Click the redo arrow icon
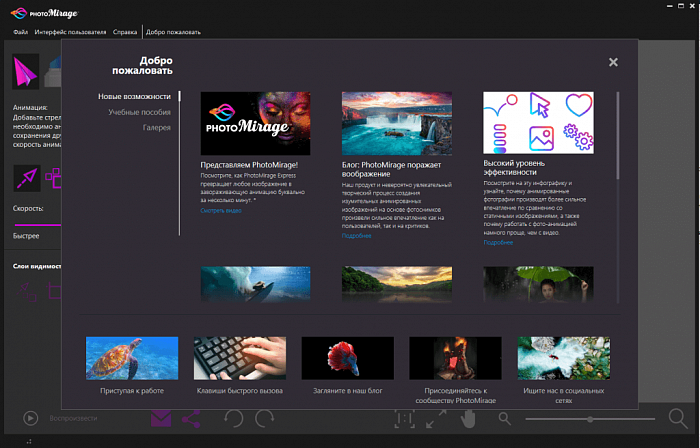 tap(264, 419)
